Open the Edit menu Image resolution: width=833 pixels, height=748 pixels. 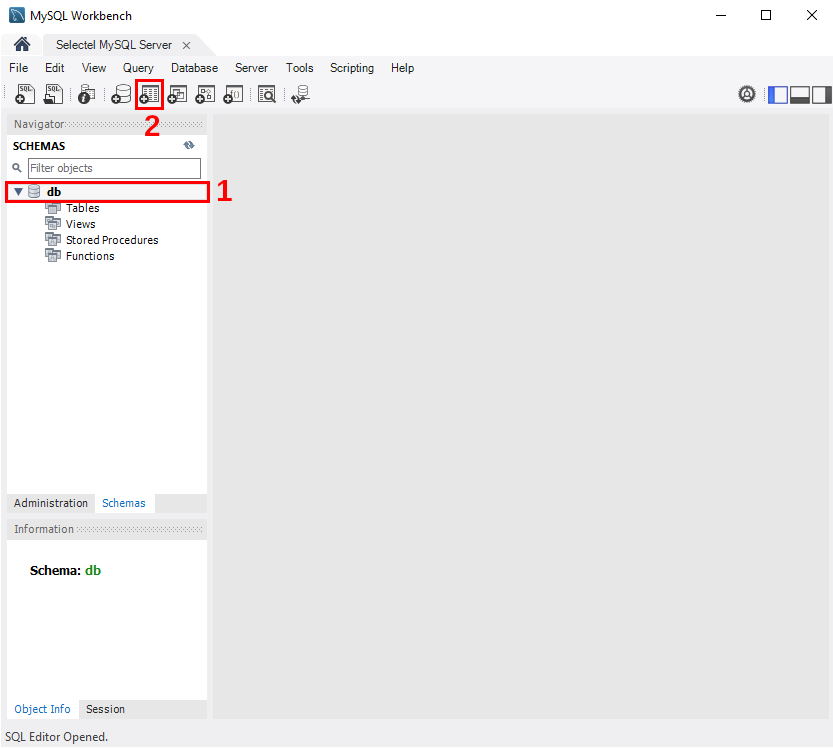[55, 68]
